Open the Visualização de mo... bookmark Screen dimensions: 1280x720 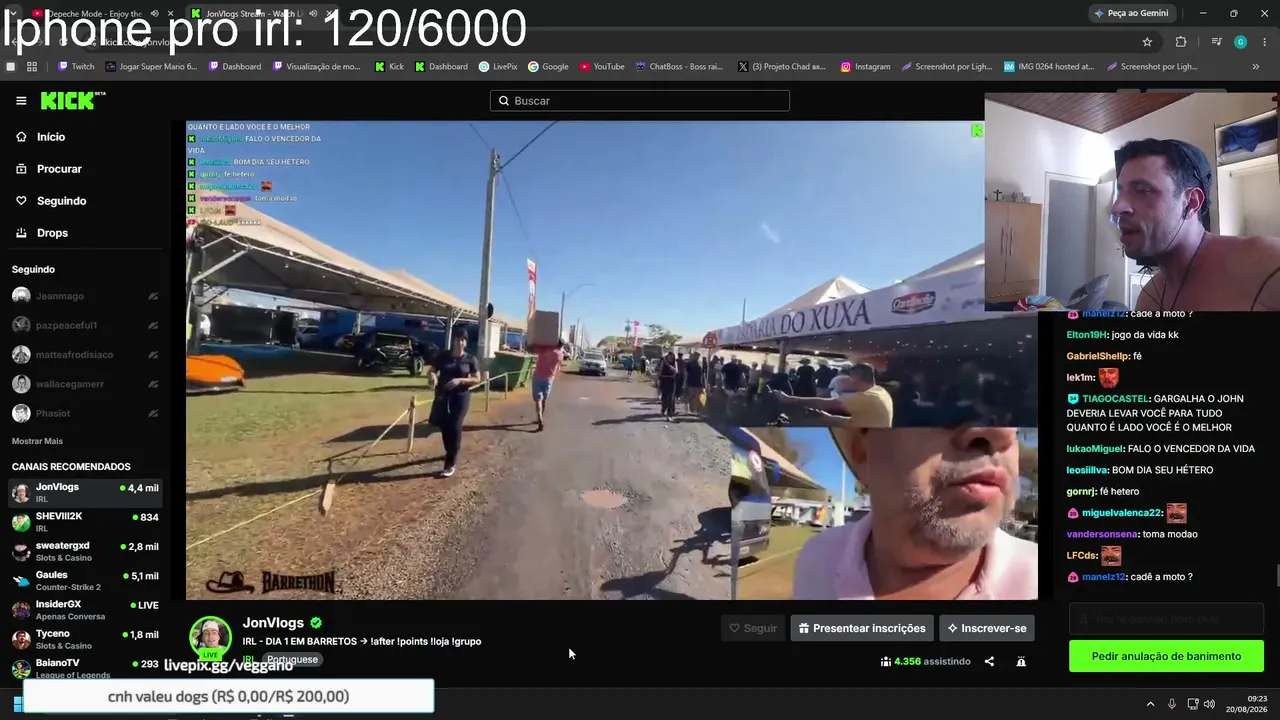click(315, 67)
